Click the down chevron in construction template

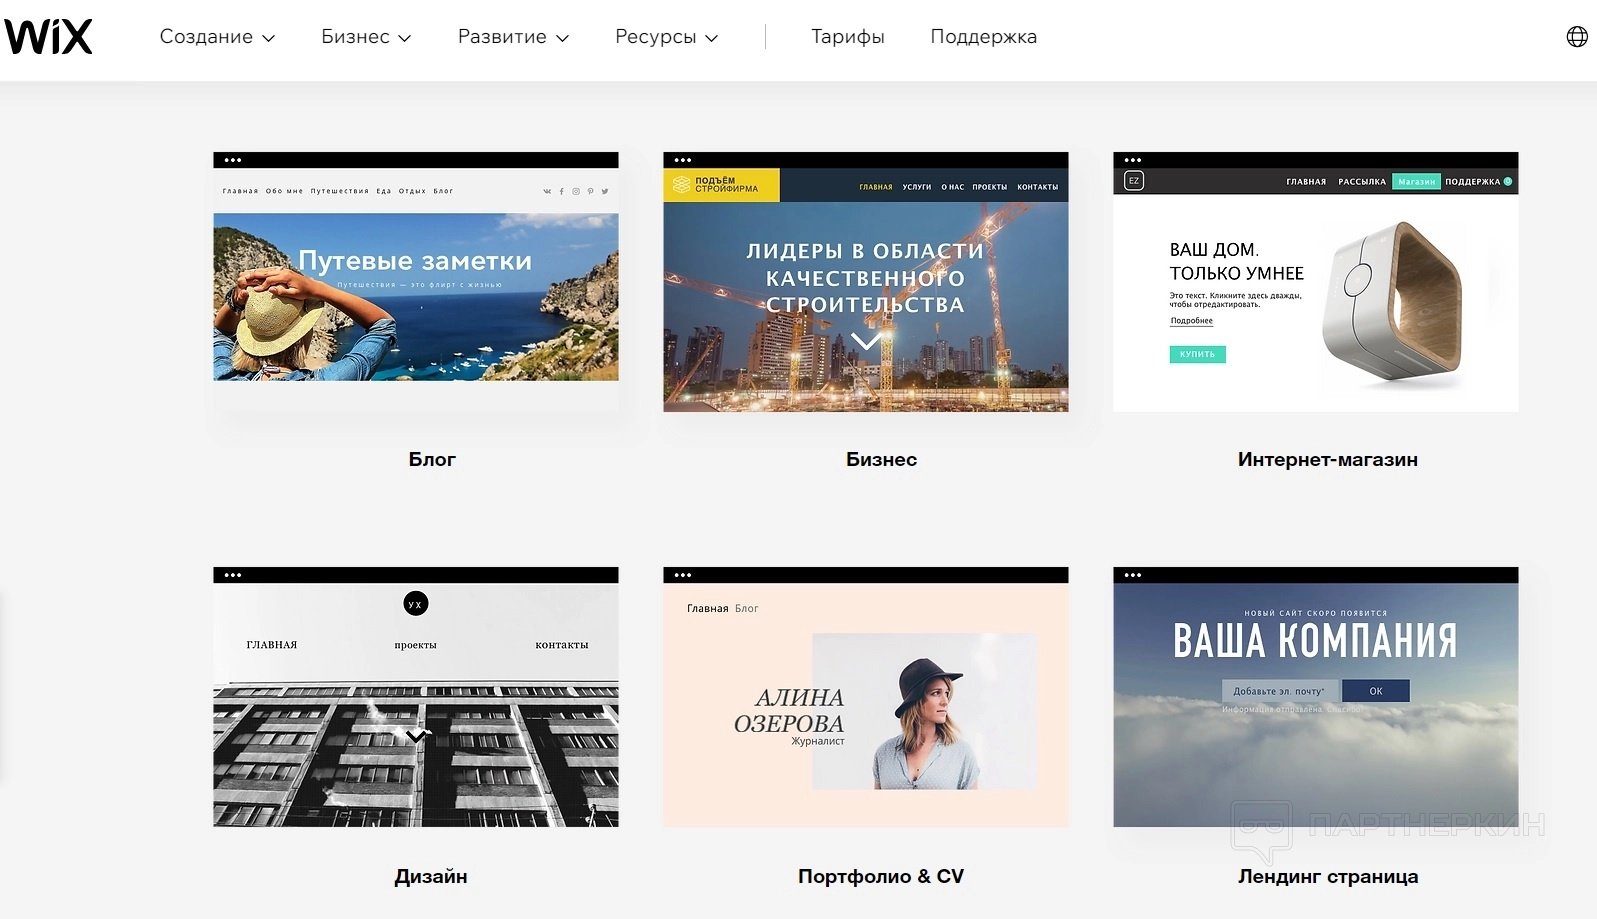tap(866, 341)
